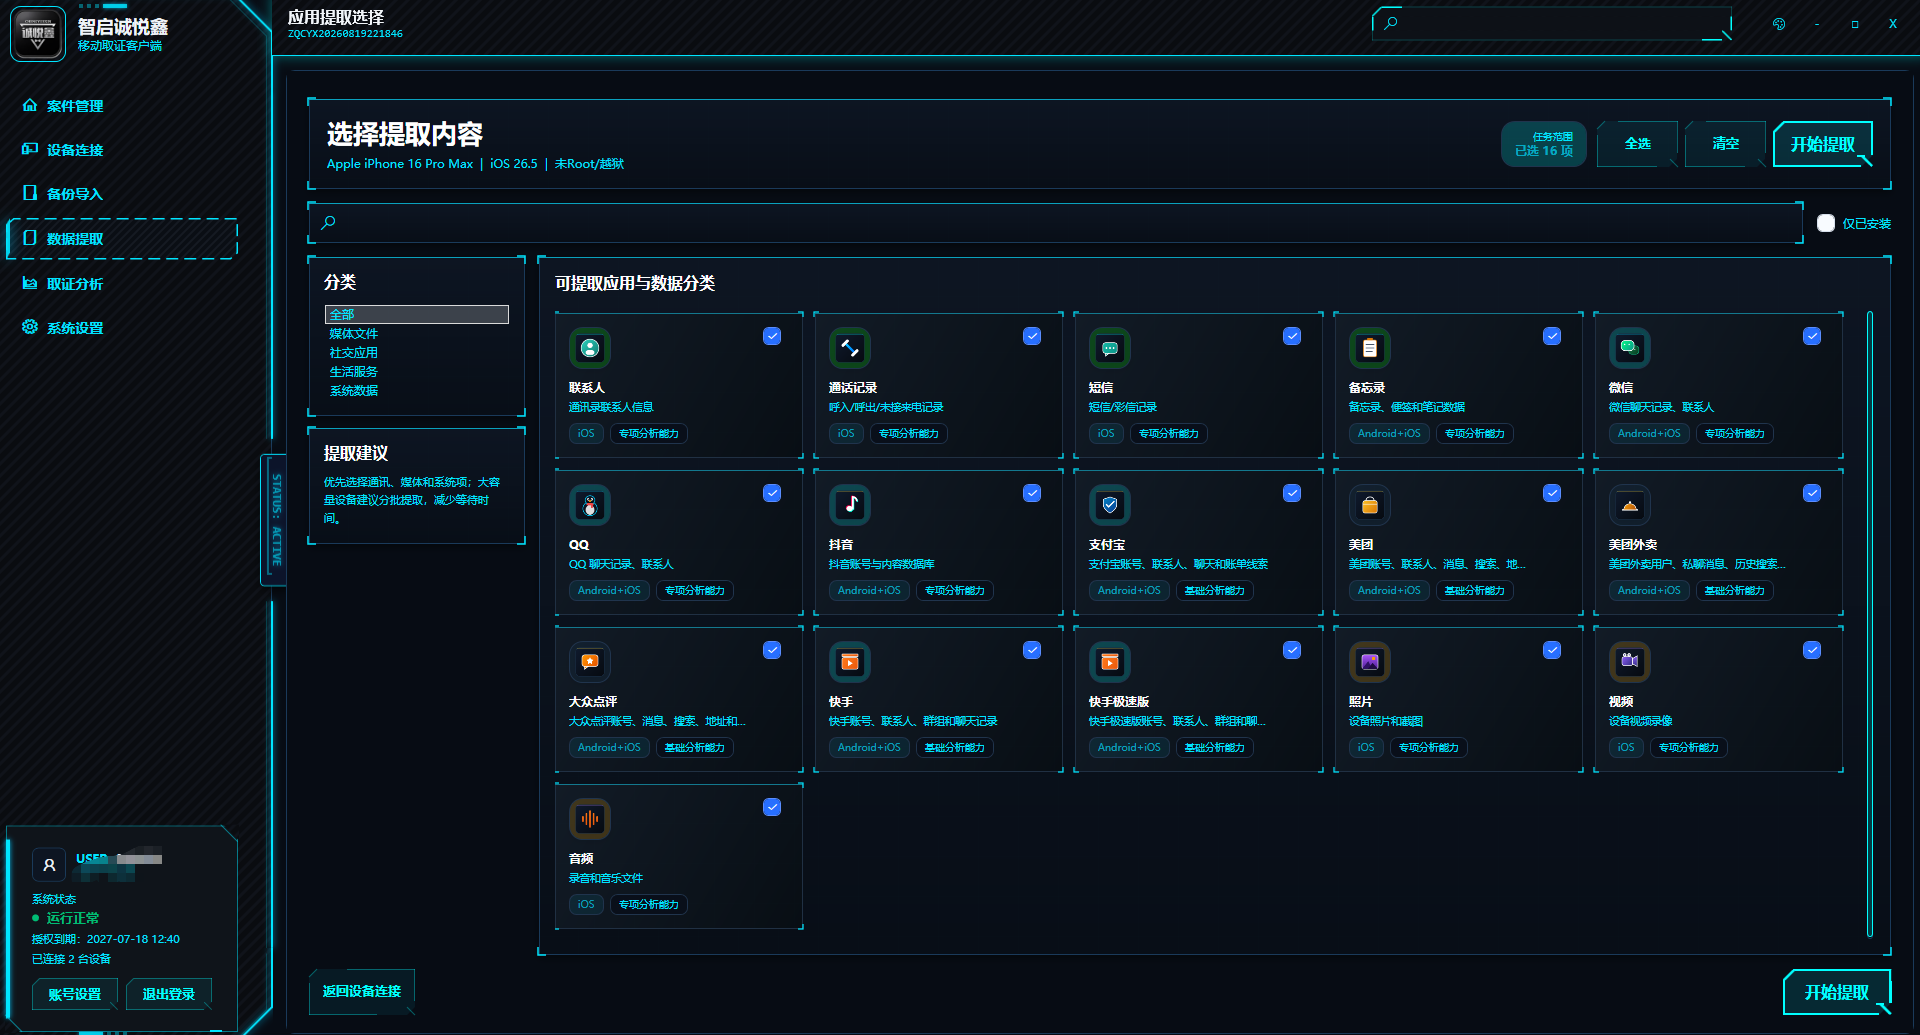Screen dimensions: 1920x1035
Task: Click the 快手 app icon
Action: [850, 662]
